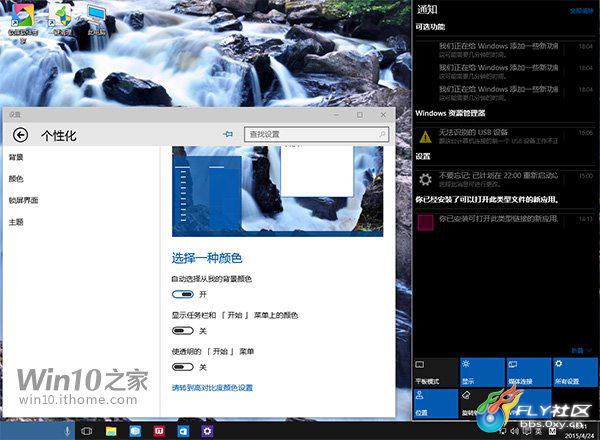Open the Tablet mode (平板模式) quick action
The width and height of the screenshot is (600, 440).
[x=433, y=371]
